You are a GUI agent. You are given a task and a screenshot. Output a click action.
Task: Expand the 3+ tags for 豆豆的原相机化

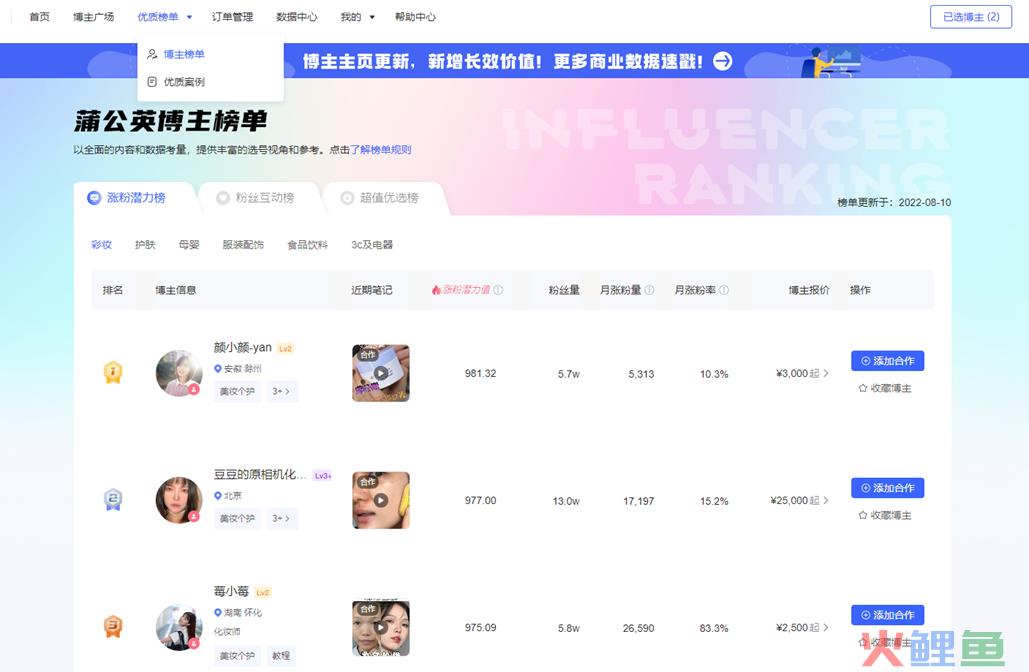pyautogui.click(x=282, y=518)
